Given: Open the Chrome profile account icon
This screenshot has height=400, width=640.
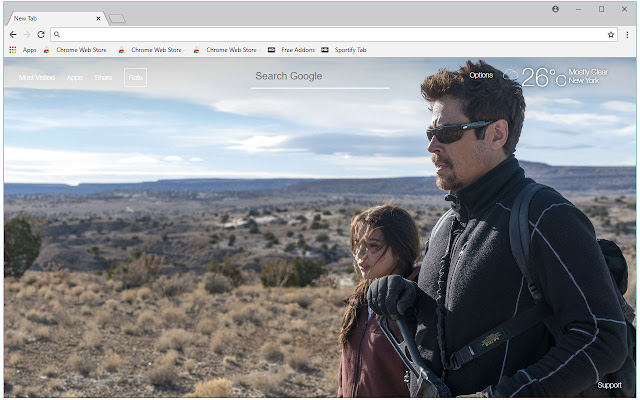Looking at the screenshot, I should (x=556, y=9).
